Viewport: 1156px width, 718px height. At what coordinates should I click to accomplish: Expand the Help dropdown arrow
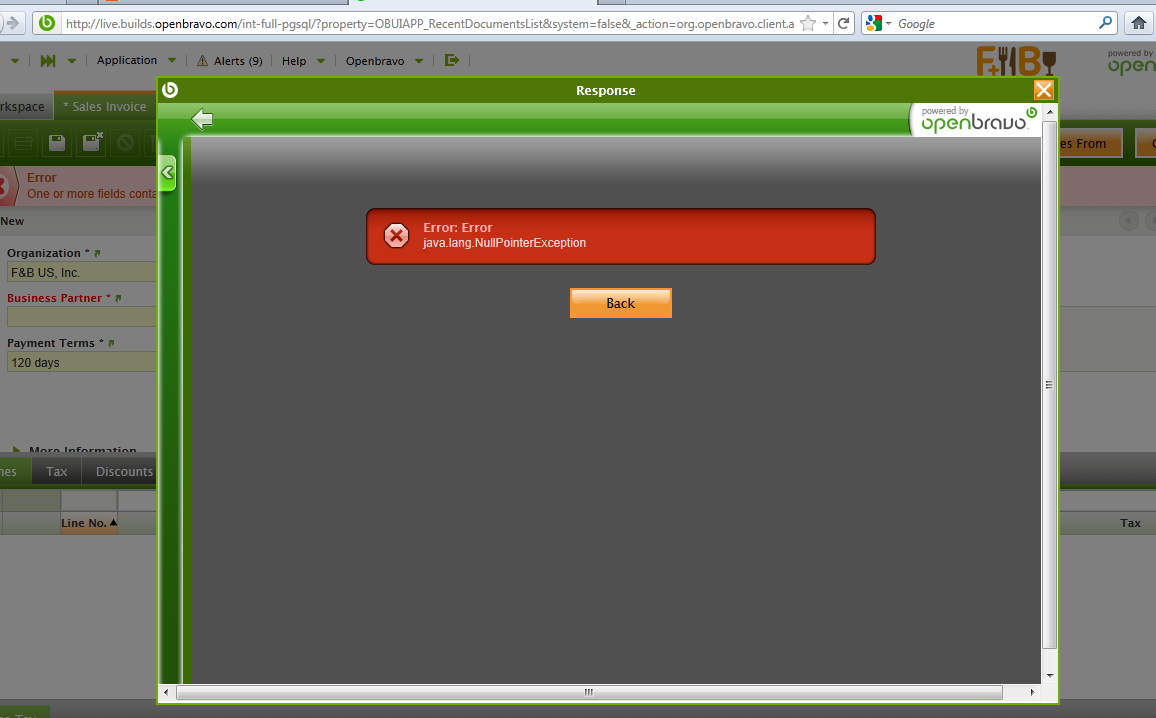321,61
